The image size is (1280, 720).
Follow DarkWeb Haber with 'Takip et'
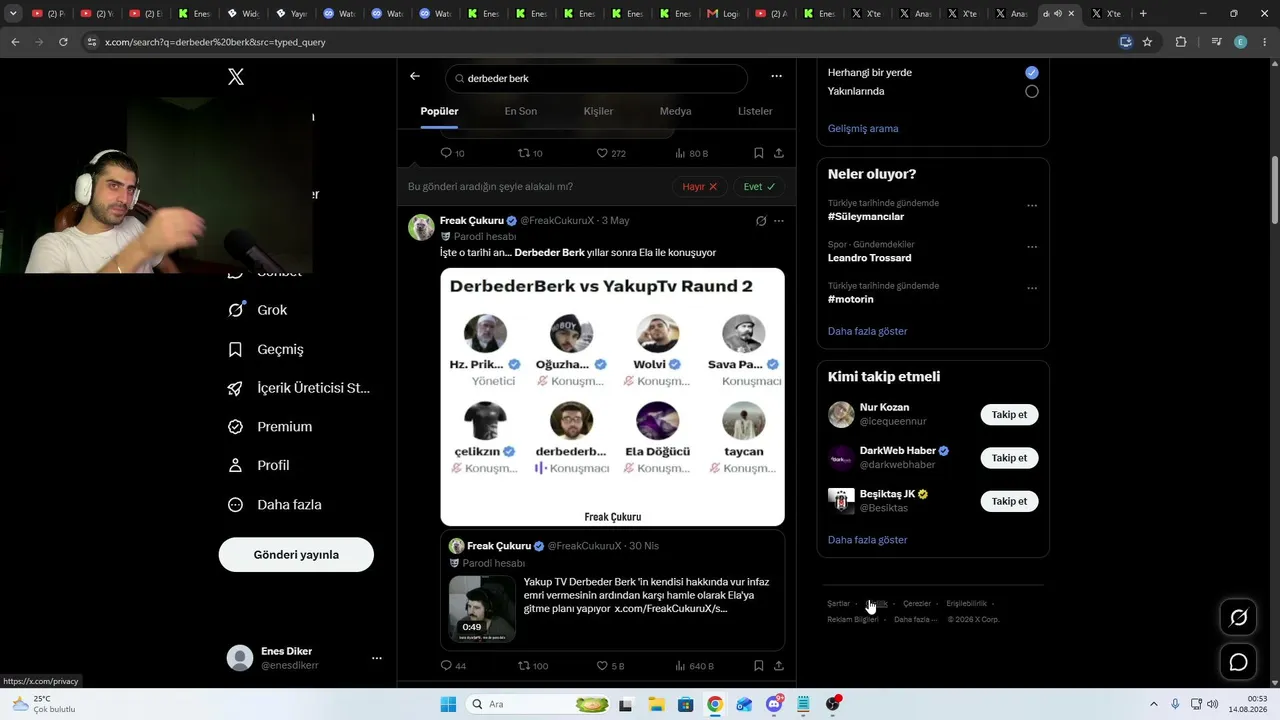coord(1009,458)
